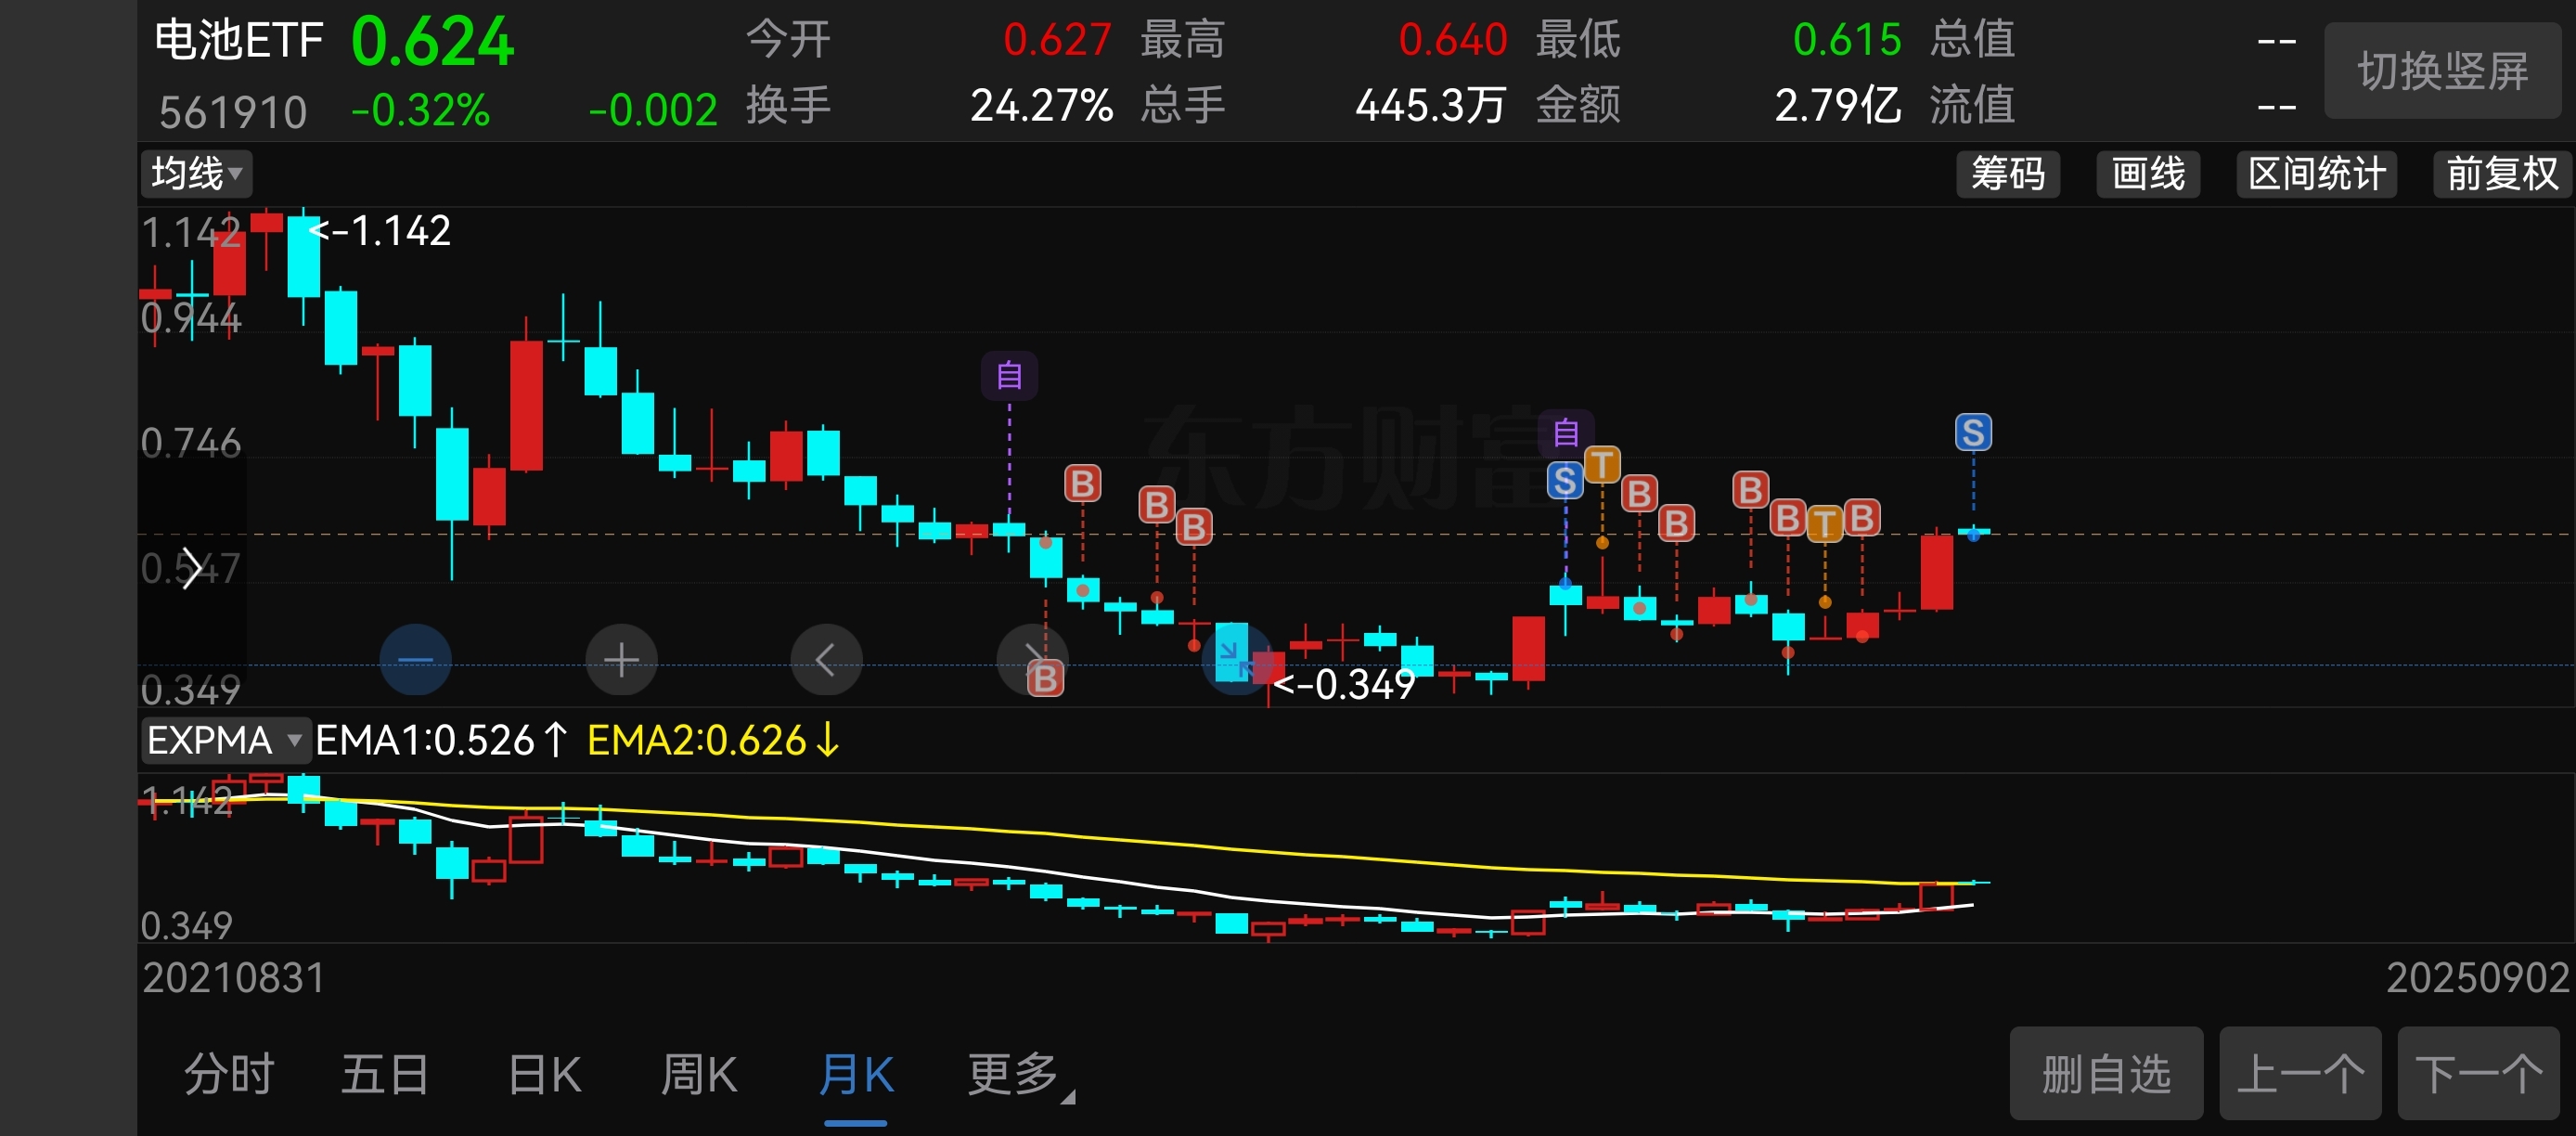Click the B marker below the low candle
Viewport: 2576px width, 1136px height.
click(1045, 678)
